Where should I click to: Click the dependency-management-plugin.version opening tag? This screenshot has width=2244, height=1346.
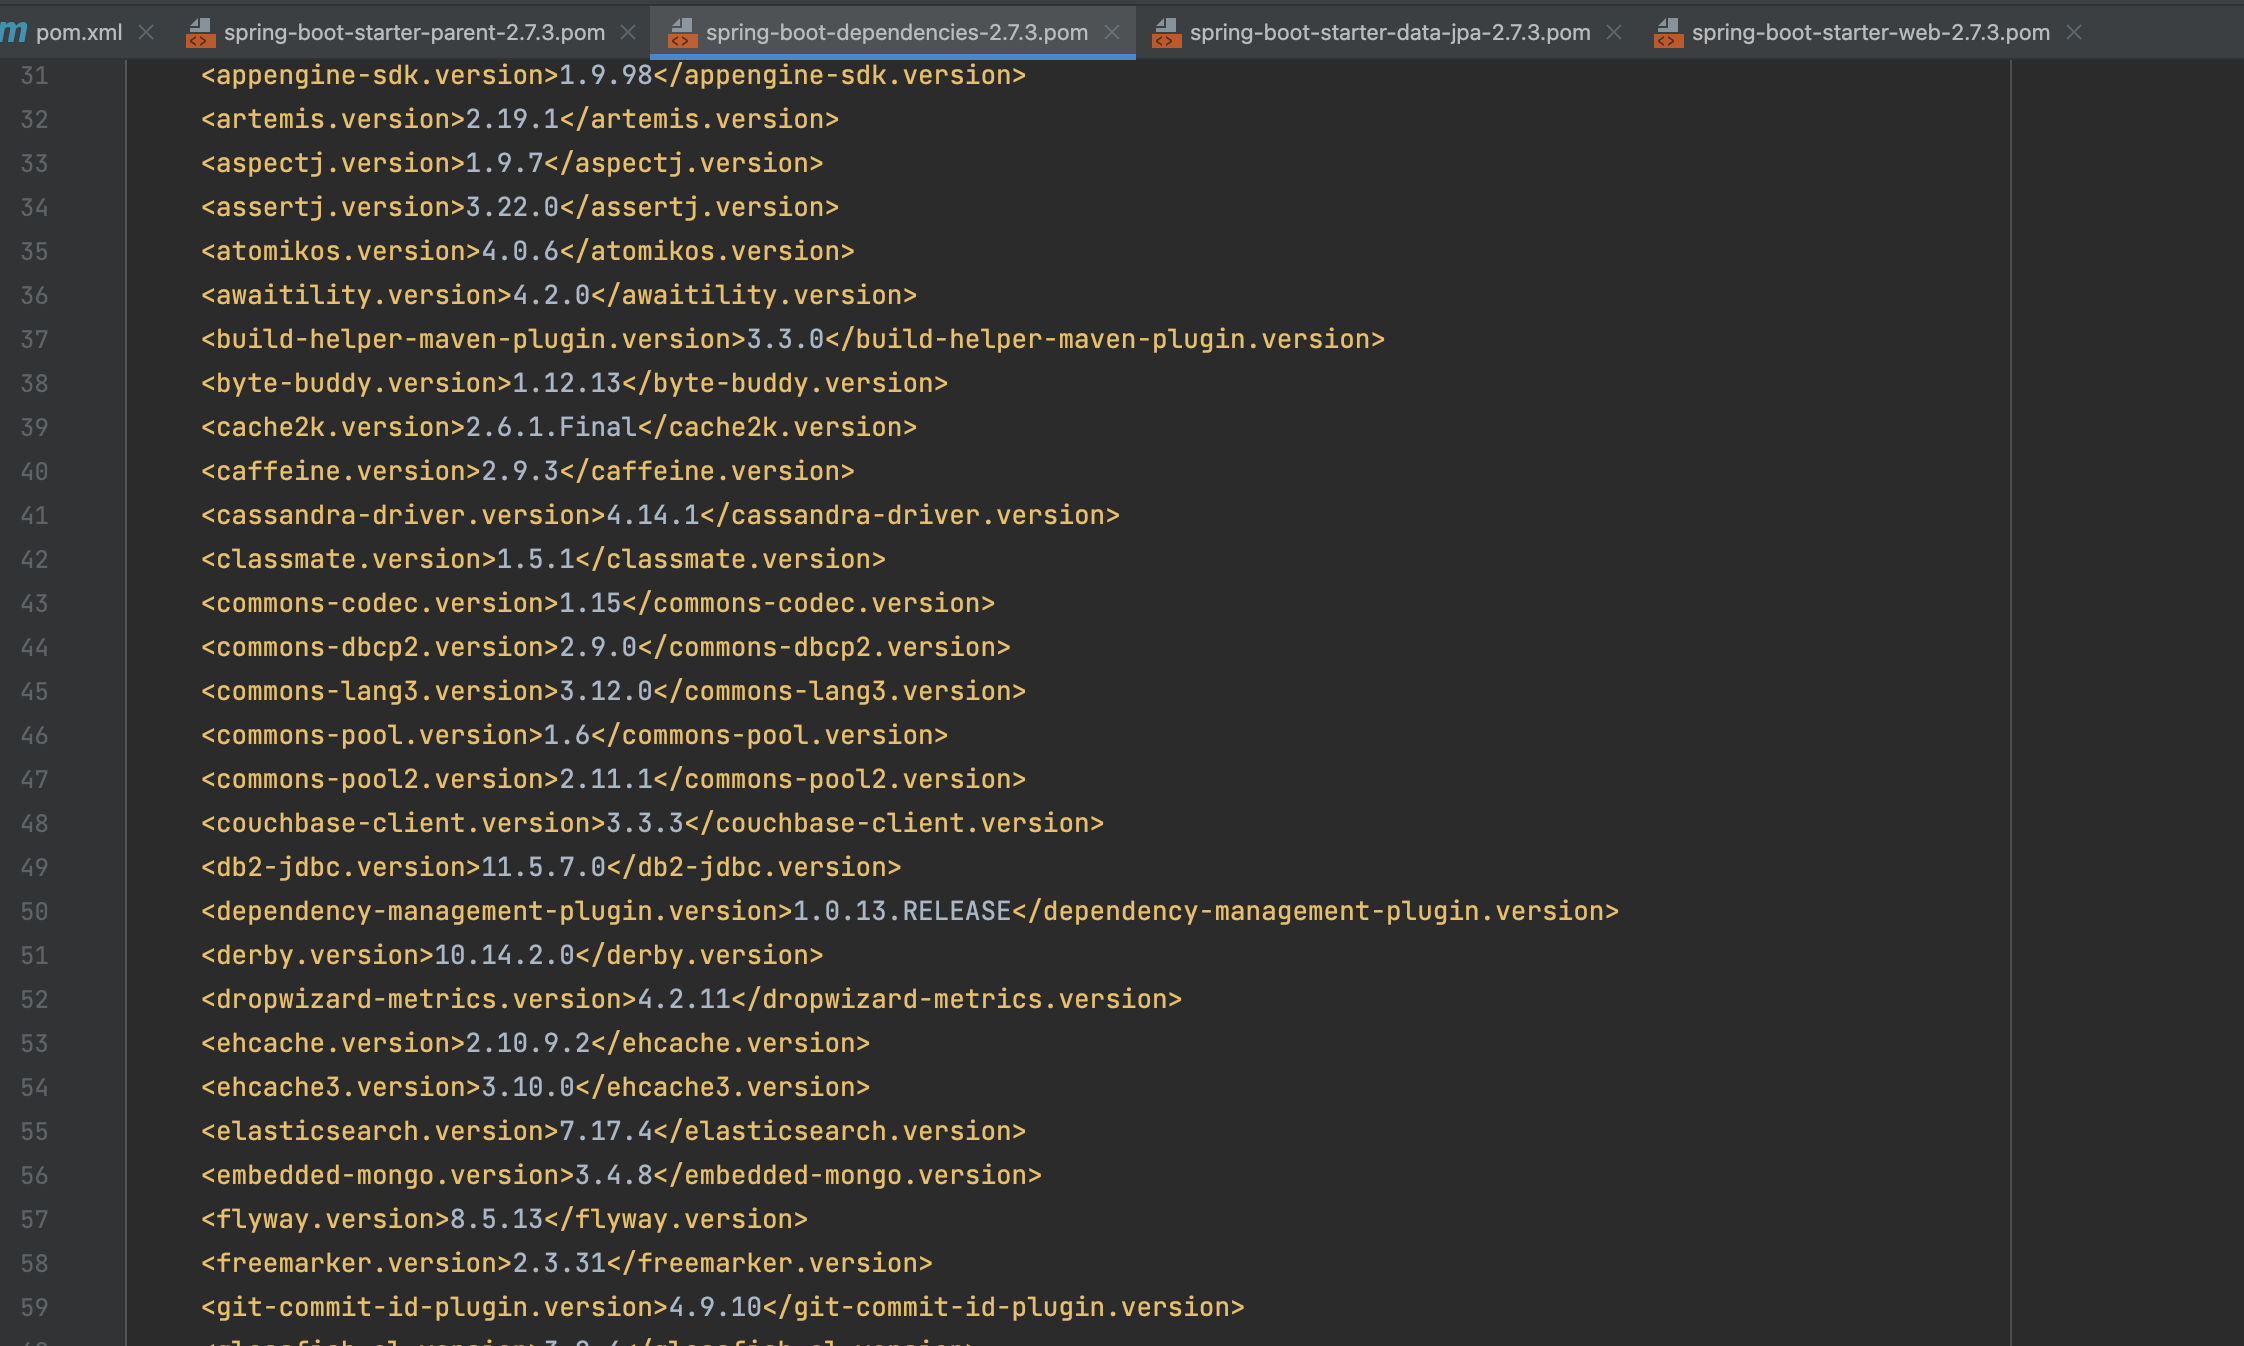pyautogui.click(x=496, y=911)
